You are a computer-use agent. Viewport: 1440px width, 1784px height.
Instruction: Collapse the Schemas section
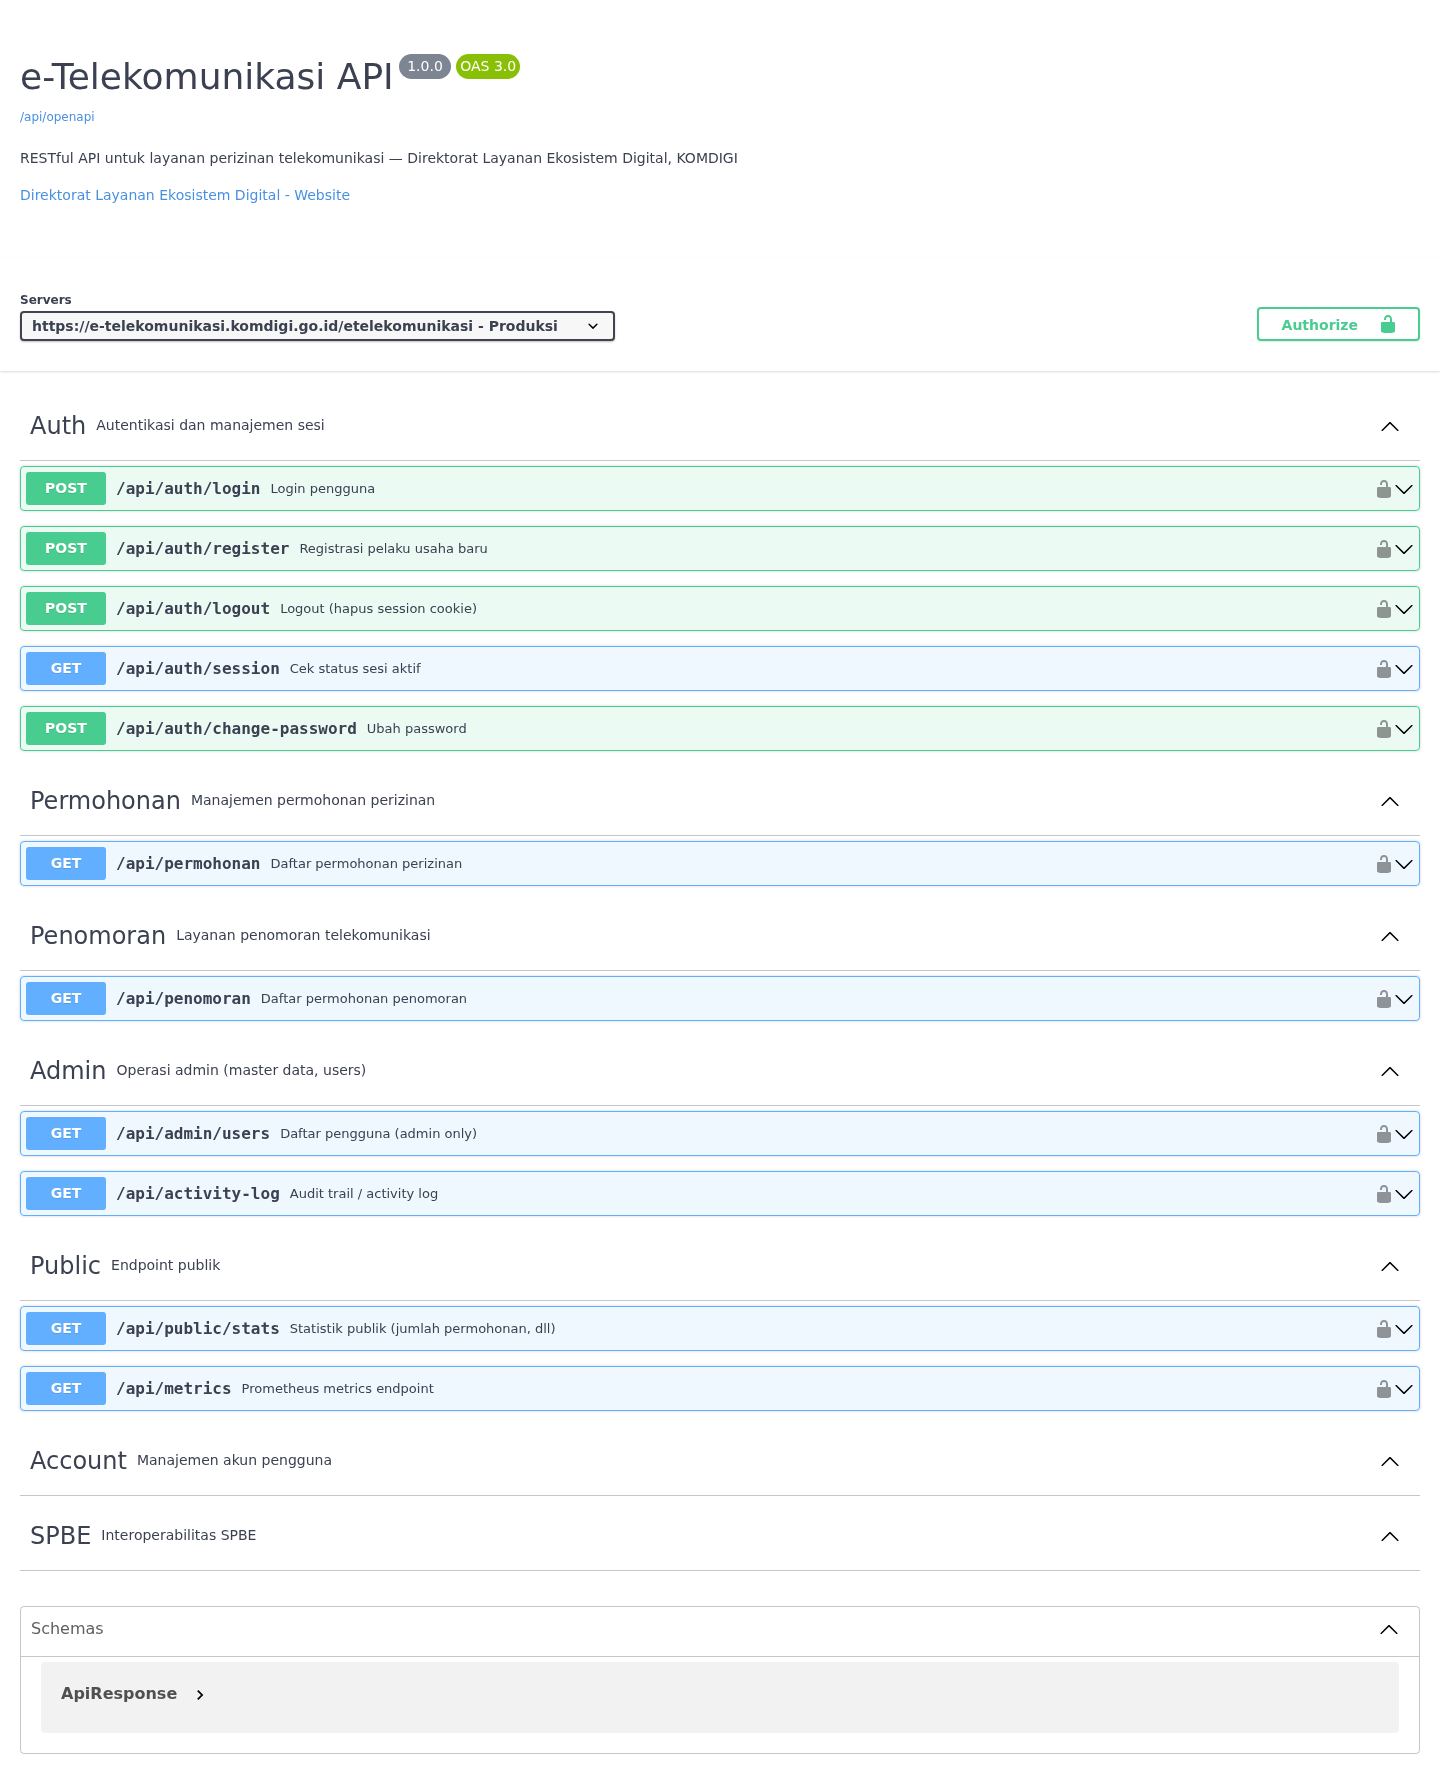(x=1388, y=1630)
